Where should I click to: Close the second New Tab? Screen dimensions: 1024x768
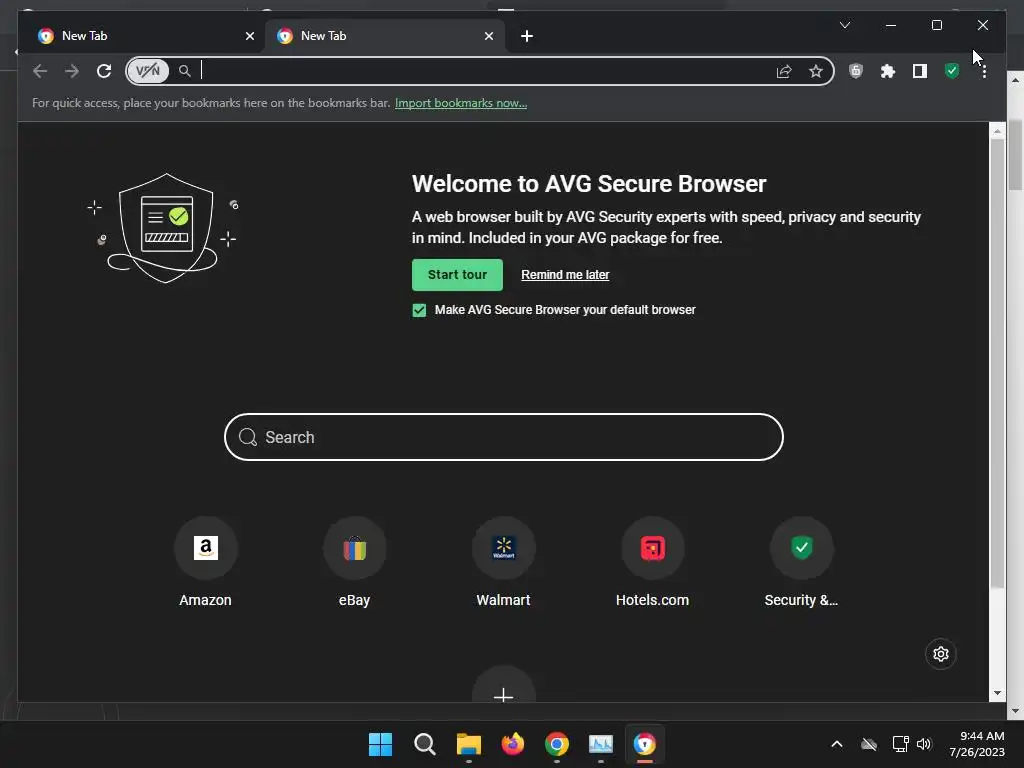(x=488, y=36)
